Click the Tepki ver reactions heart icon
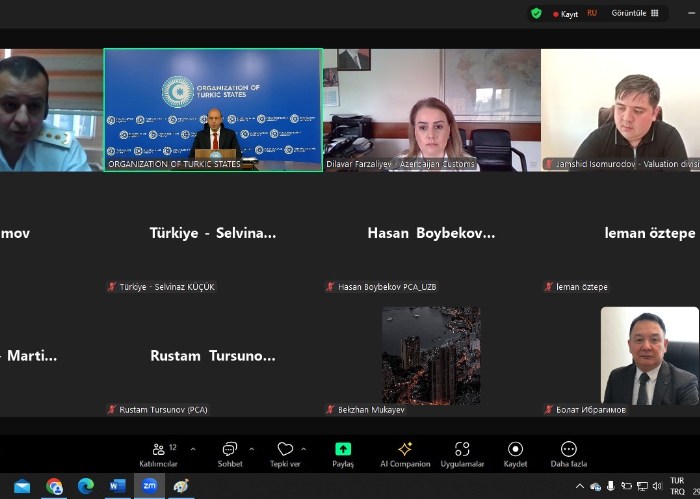Viewport: 700px width, 499px height. click(x=285, y=451)
